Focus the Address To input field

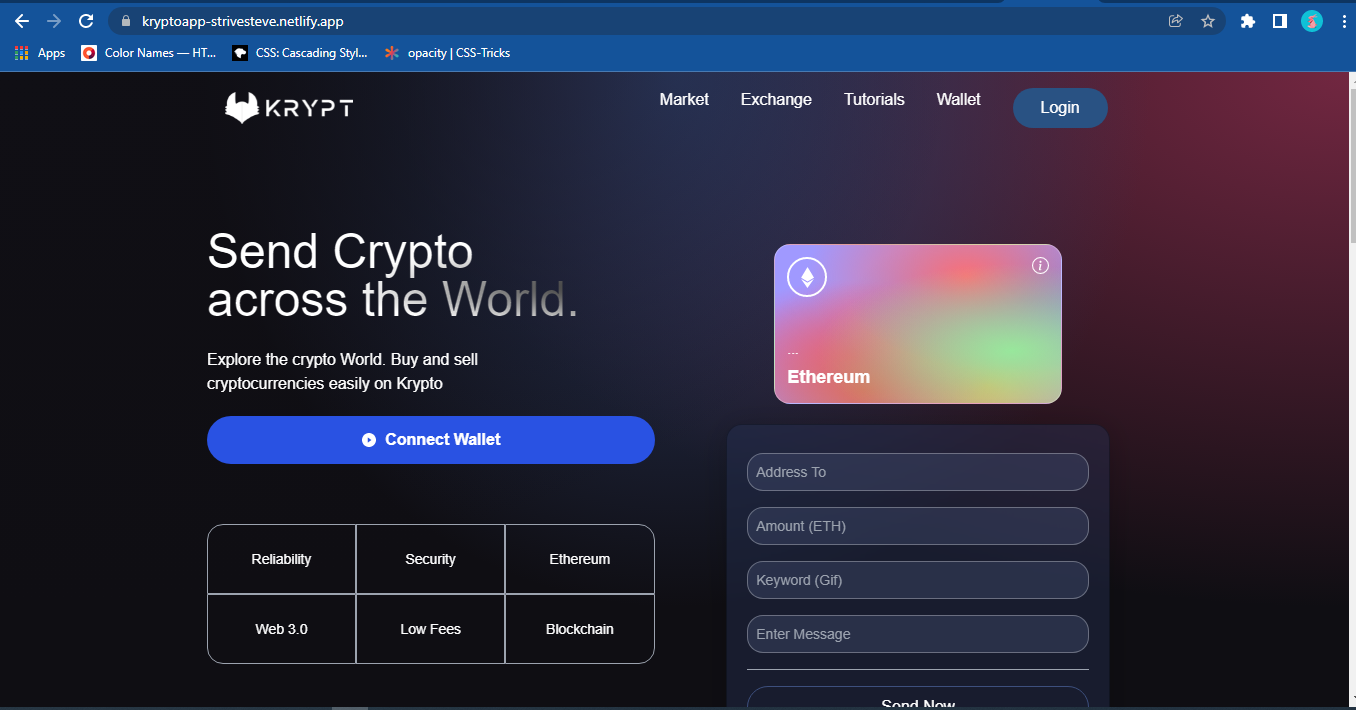coord(918,472)
